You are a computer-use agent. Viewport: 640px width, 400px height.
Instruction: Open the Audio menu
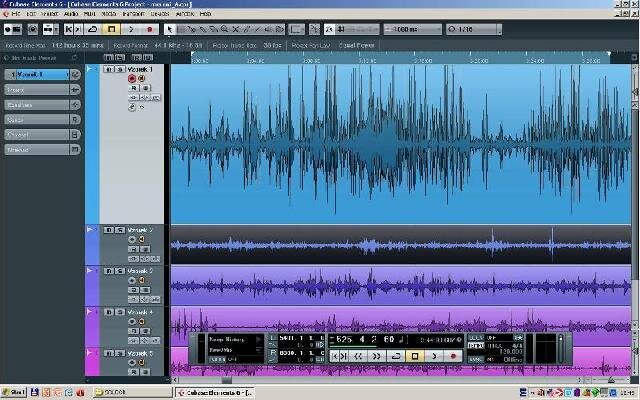tap(71, 14)
